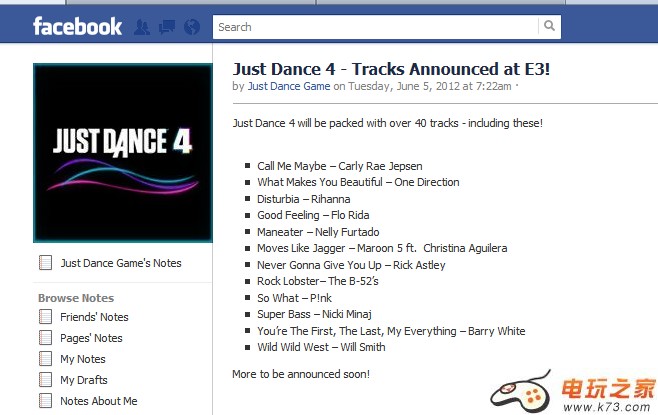Screen dimensions: 658x415
Task: Click the More to be announced soon text
Action: click(x=301, y=374)
